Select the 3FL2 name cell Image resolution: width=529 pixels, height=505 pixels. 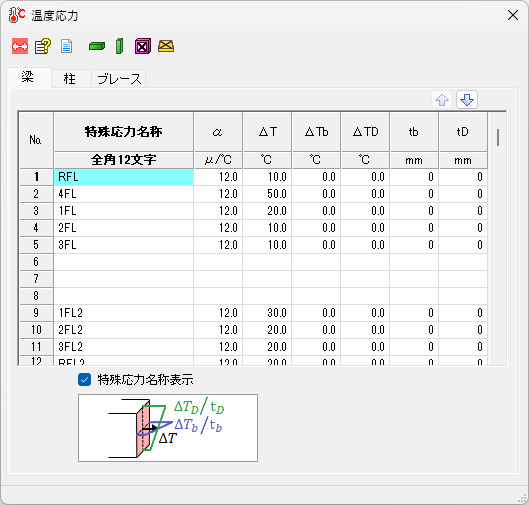click(x=123, y=347)
